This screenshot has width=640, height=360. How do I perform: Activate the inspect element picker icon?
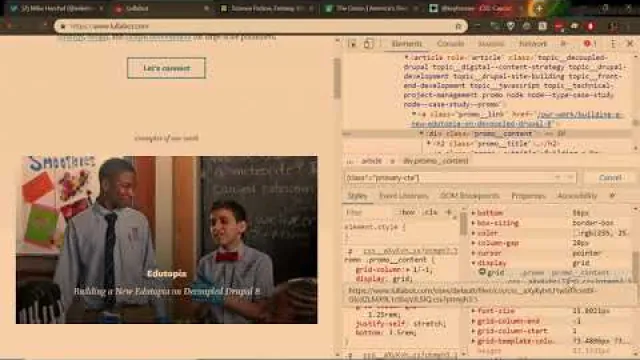[352, 44]
